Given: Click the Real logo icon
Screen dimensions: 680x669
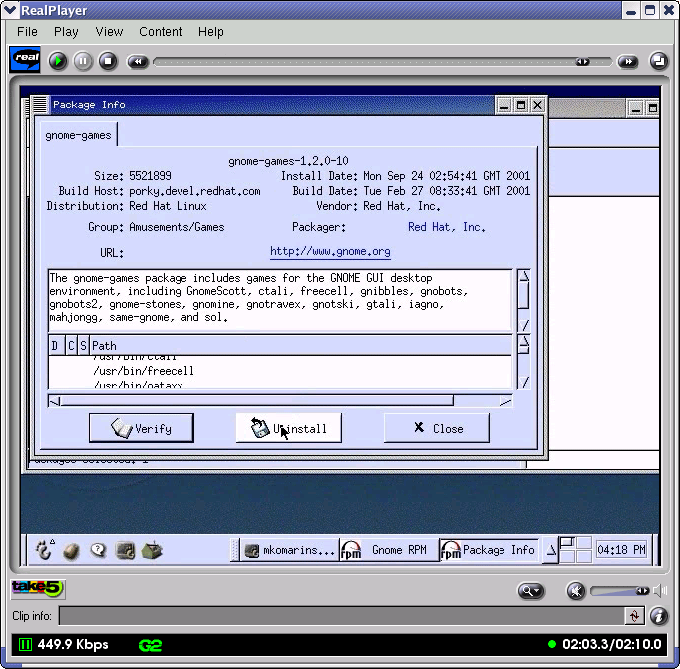Looking at the screenshot, I should (25, 60).
